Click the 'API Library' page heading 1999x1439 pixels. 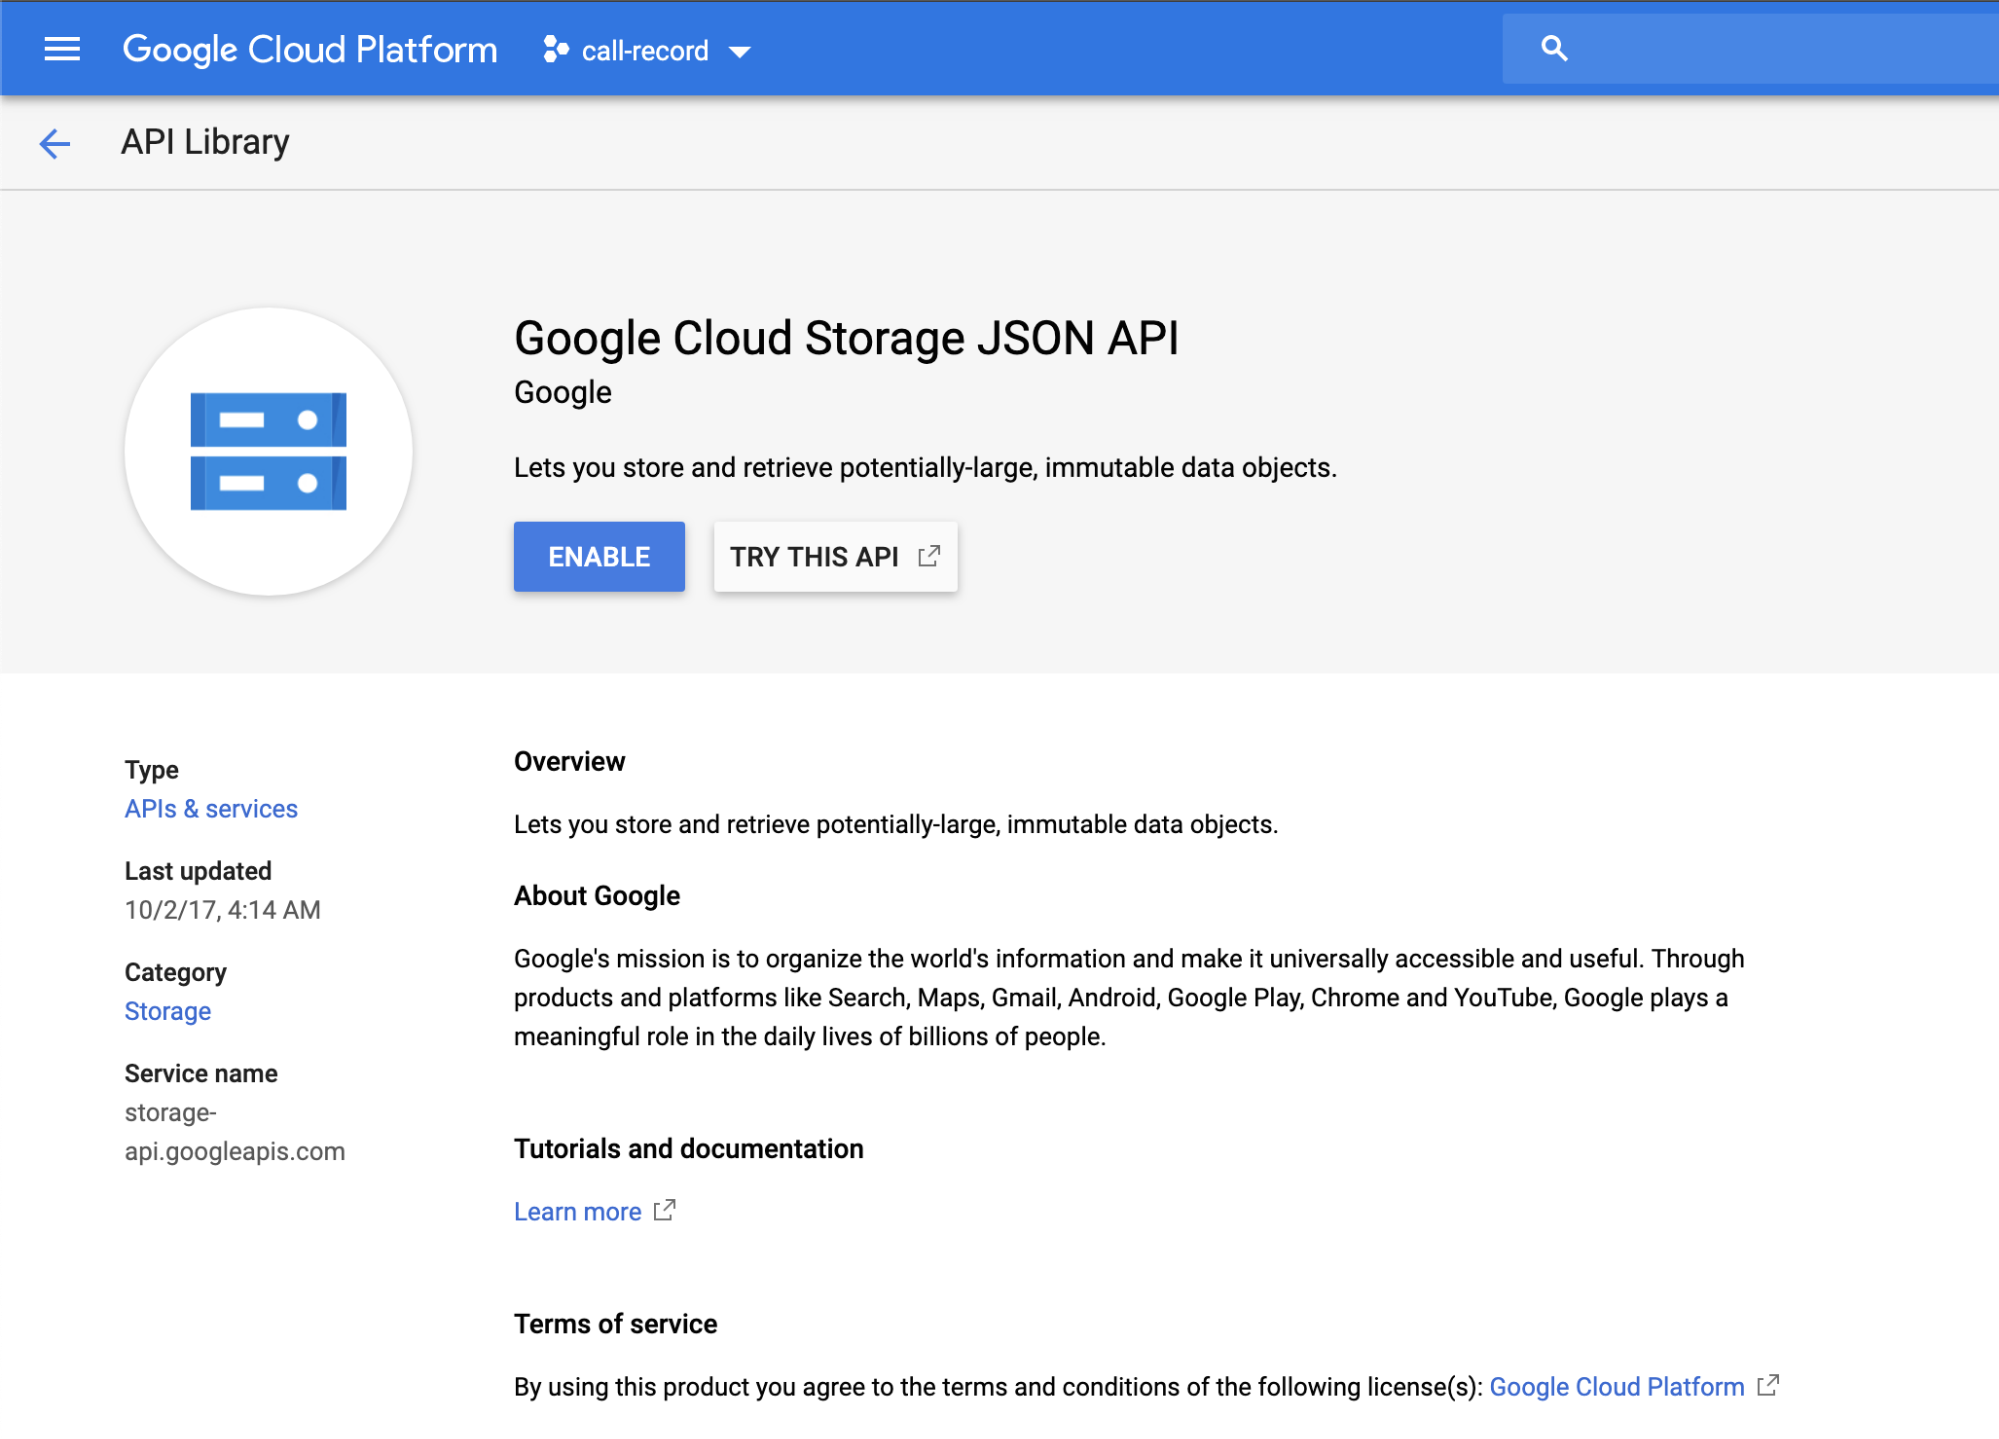[x=205, y=142]
